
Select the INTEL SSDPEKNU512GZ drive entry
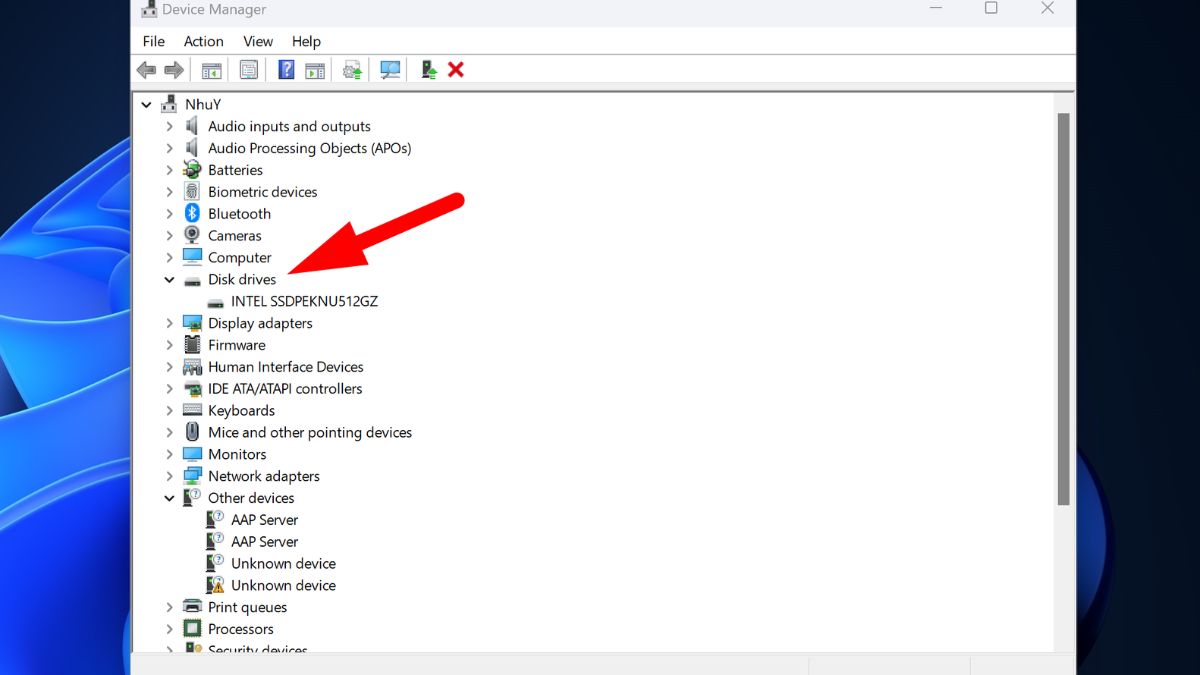click(x=304, y=301)
